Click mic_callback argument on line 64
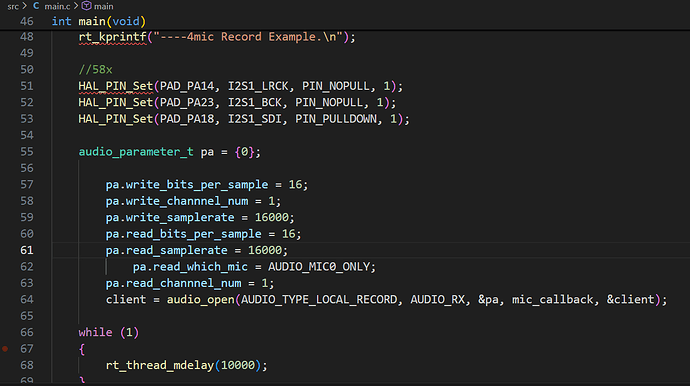The width and height of the screenshot is (690, 386). point(552,300)
